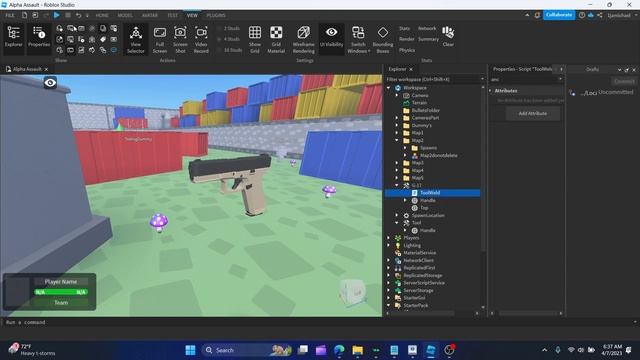
Task: Expand the Spawns folder
Action: [x=405, y=148]
